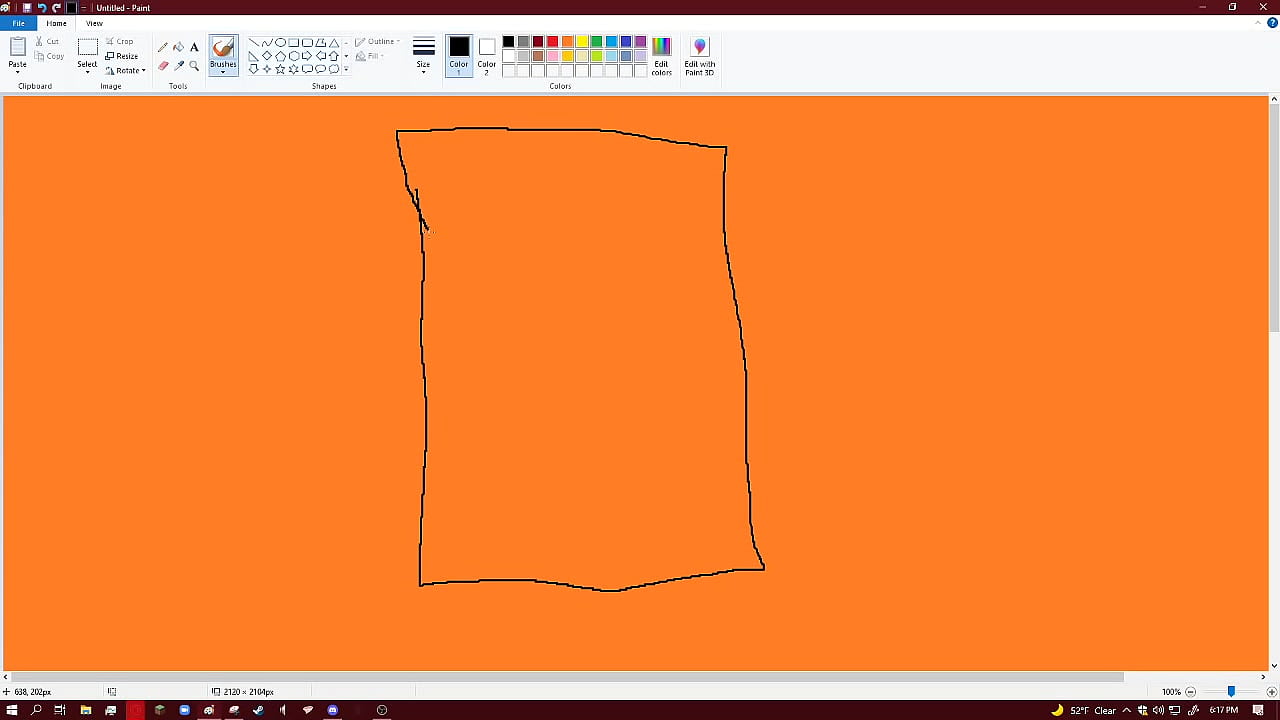Select Color 2 as active color
The width and height of the screenshot is (1280, 720).
point(486,55)
